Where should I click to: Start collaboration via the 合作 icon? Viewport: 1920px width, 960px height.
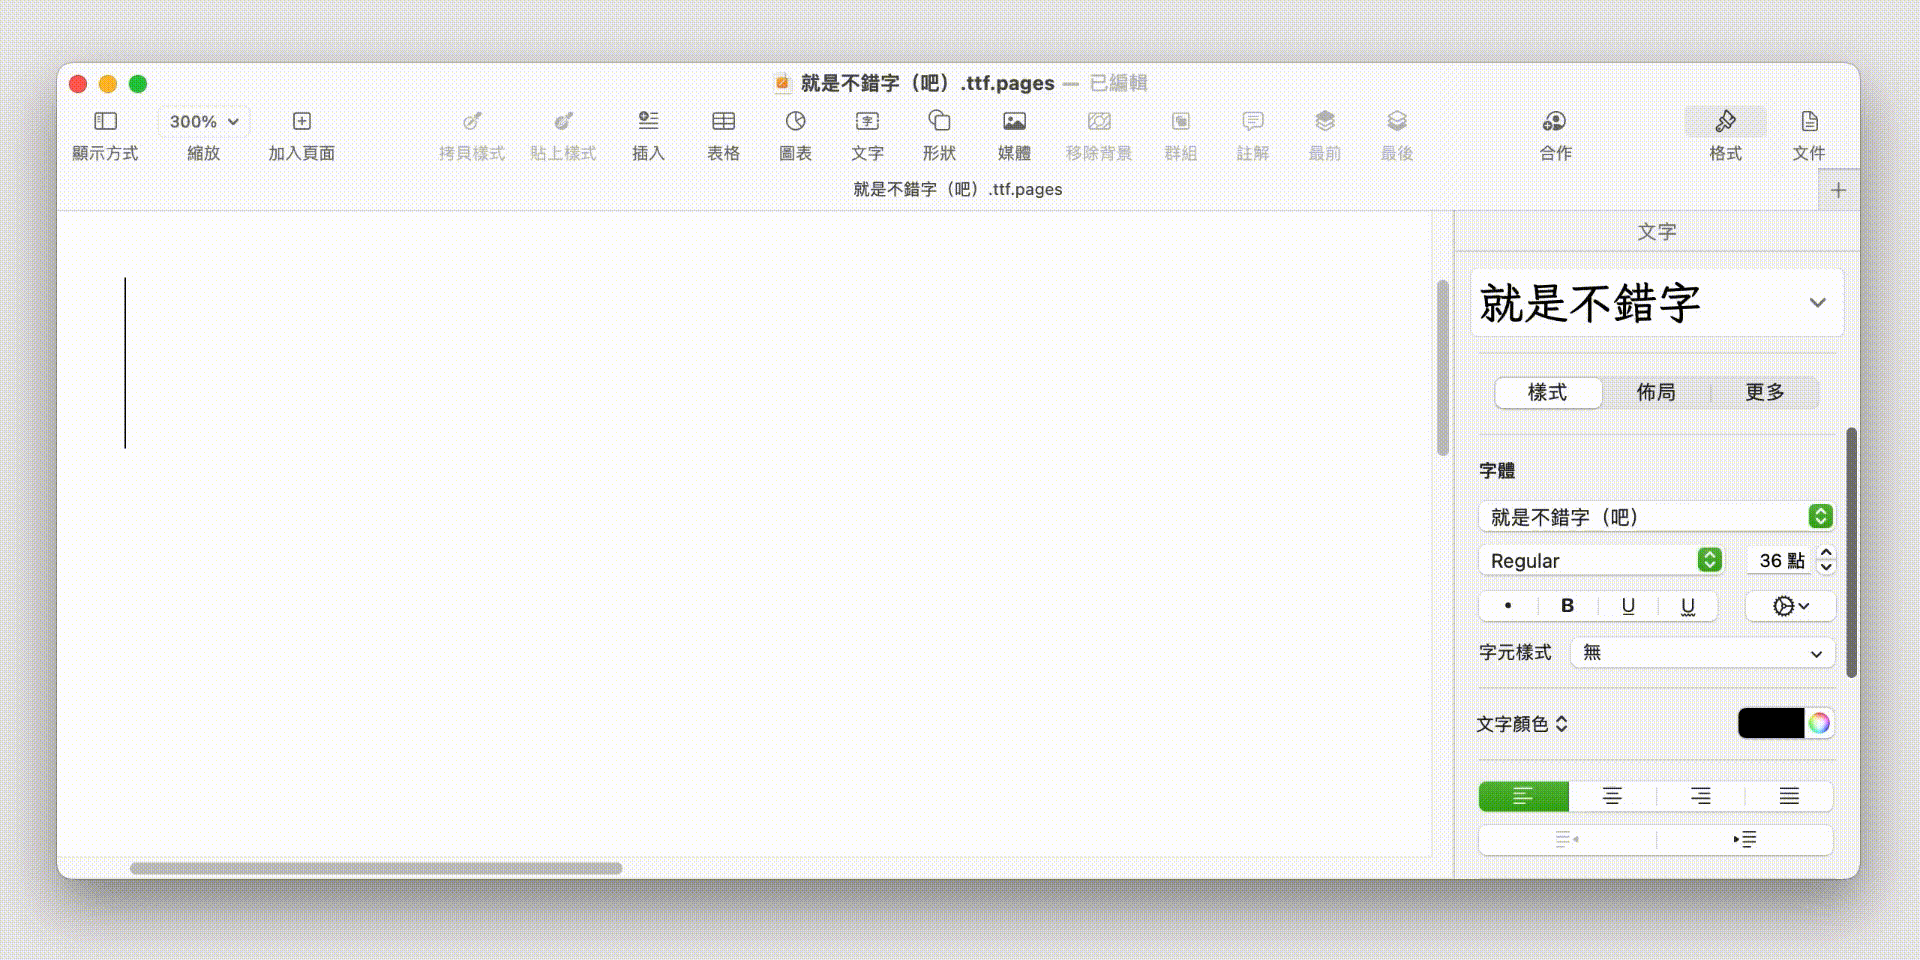point(1554,135)
